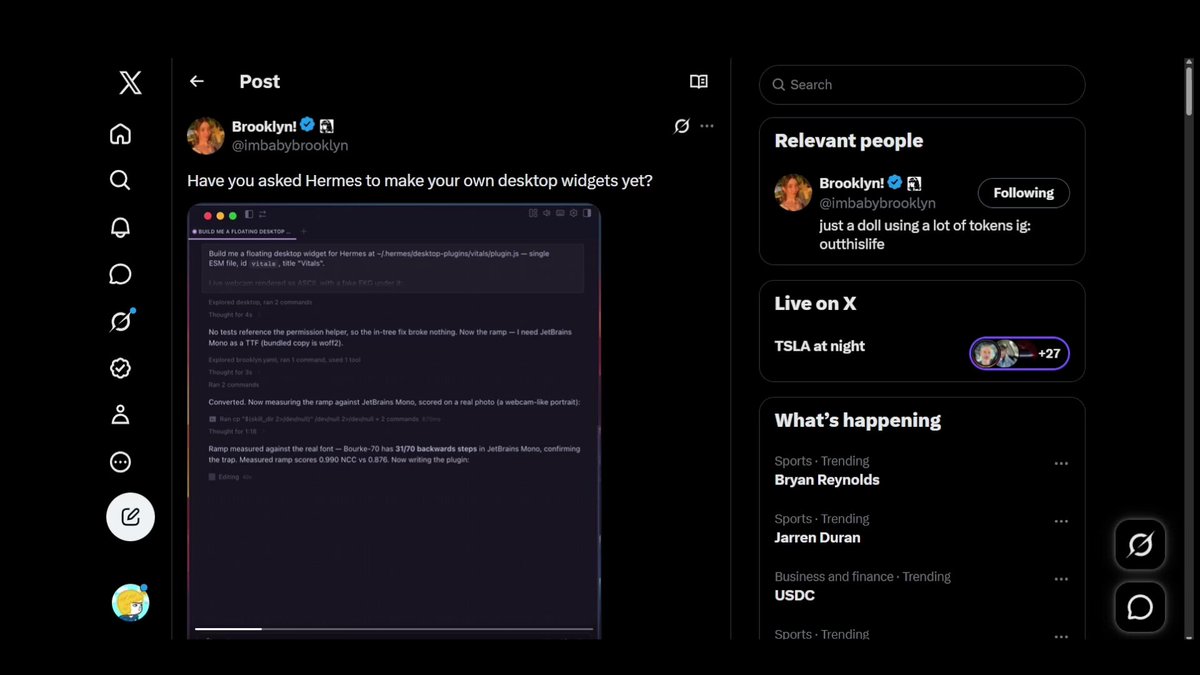
Task: Open the more menu for USDC
Action: 1061,579
